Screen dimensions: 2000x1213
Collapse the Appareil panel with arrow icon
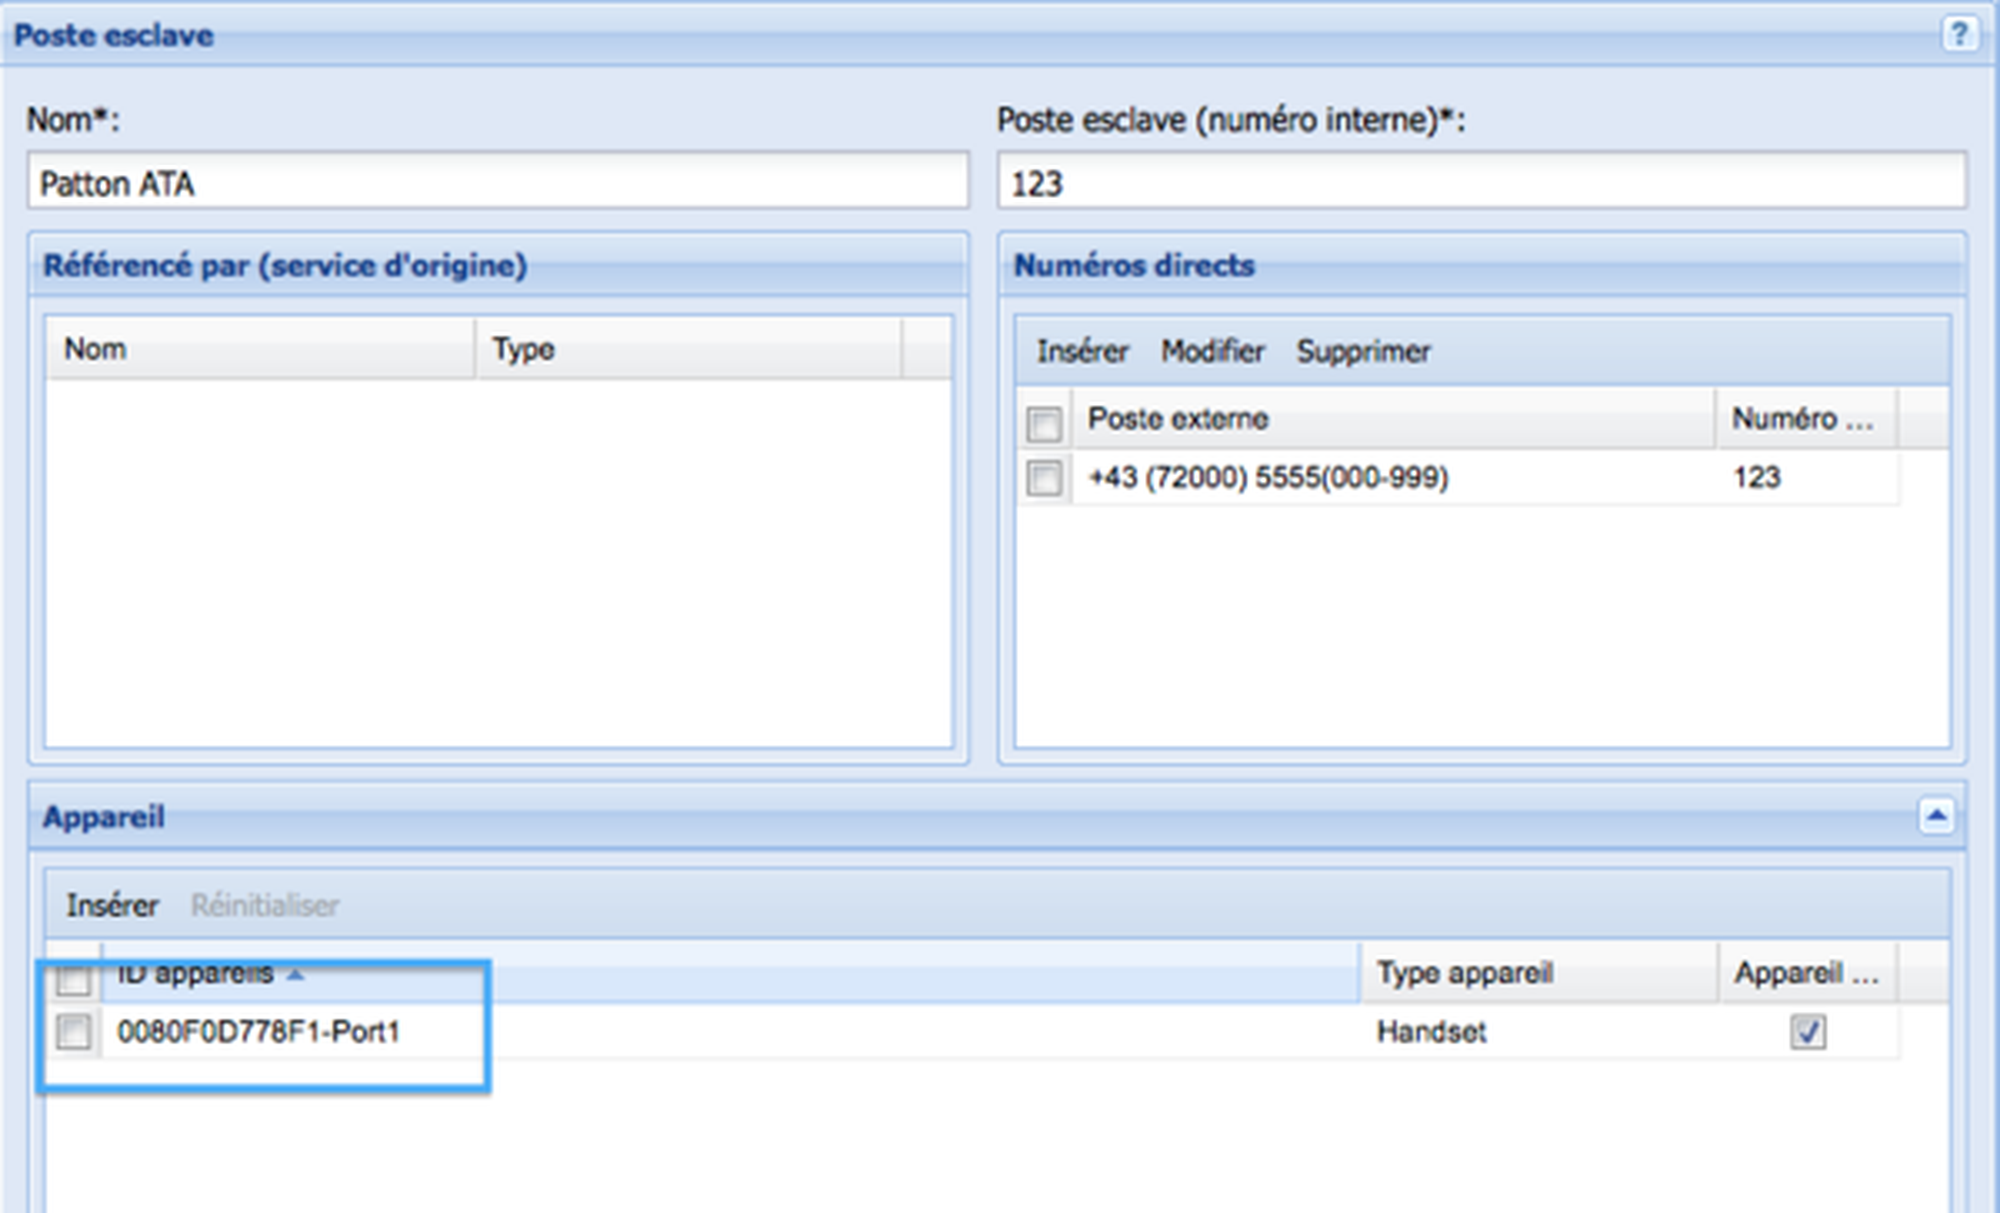pos(1936,816)
